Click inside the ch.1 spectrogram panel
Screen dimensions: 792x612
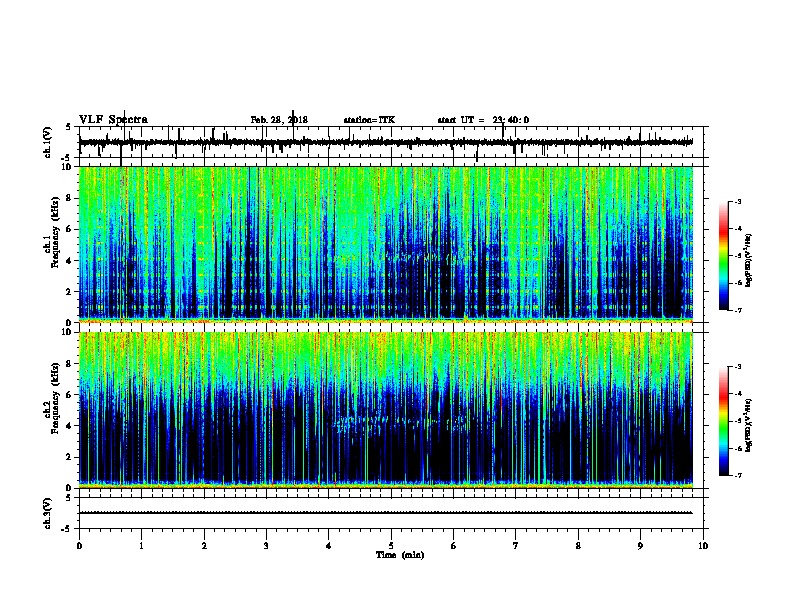[x=385, y=244]
